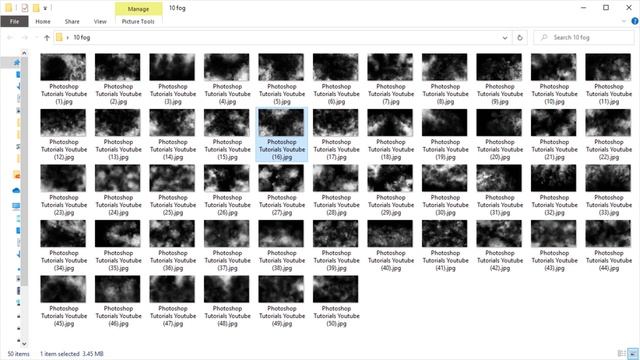Click the Back navigation arrow
The height and width of the screenshot is (360, 640).
tap(10, 38)
